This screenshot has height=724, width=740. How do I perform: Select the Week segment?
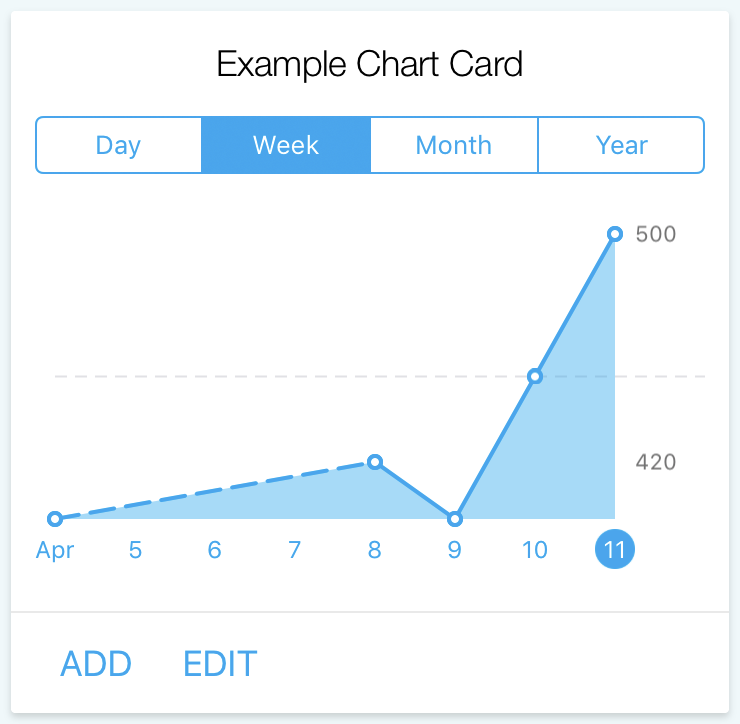[286, 145]
